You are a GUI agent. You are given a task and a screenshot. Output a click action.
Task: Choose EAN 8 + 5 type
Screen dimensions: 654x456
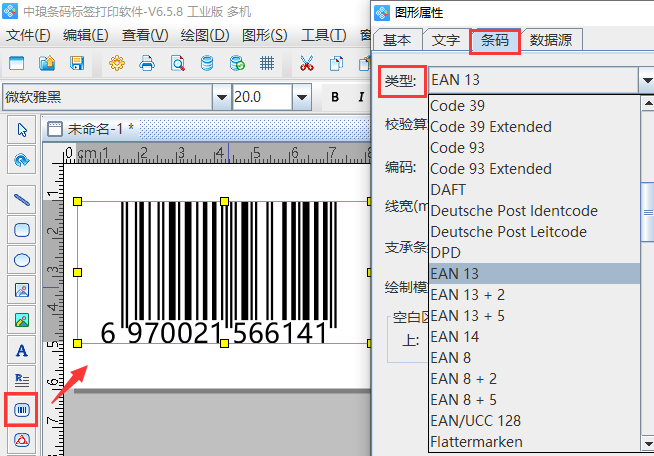point(534,400)
